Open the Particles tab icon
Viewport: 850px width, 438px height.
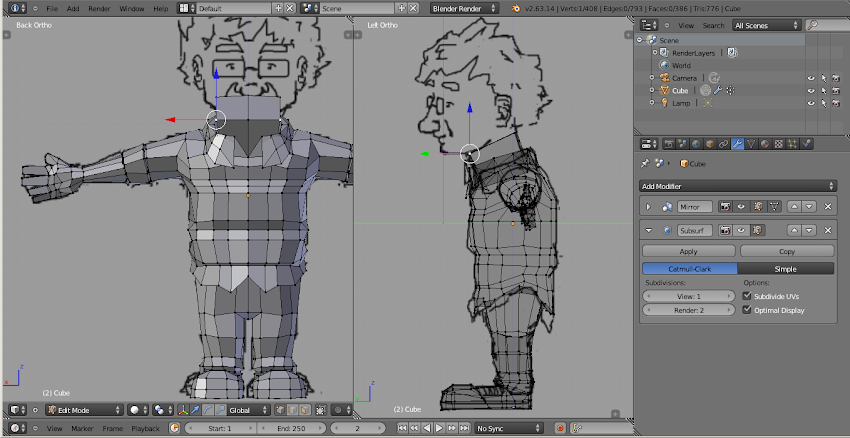coord(793,144)
